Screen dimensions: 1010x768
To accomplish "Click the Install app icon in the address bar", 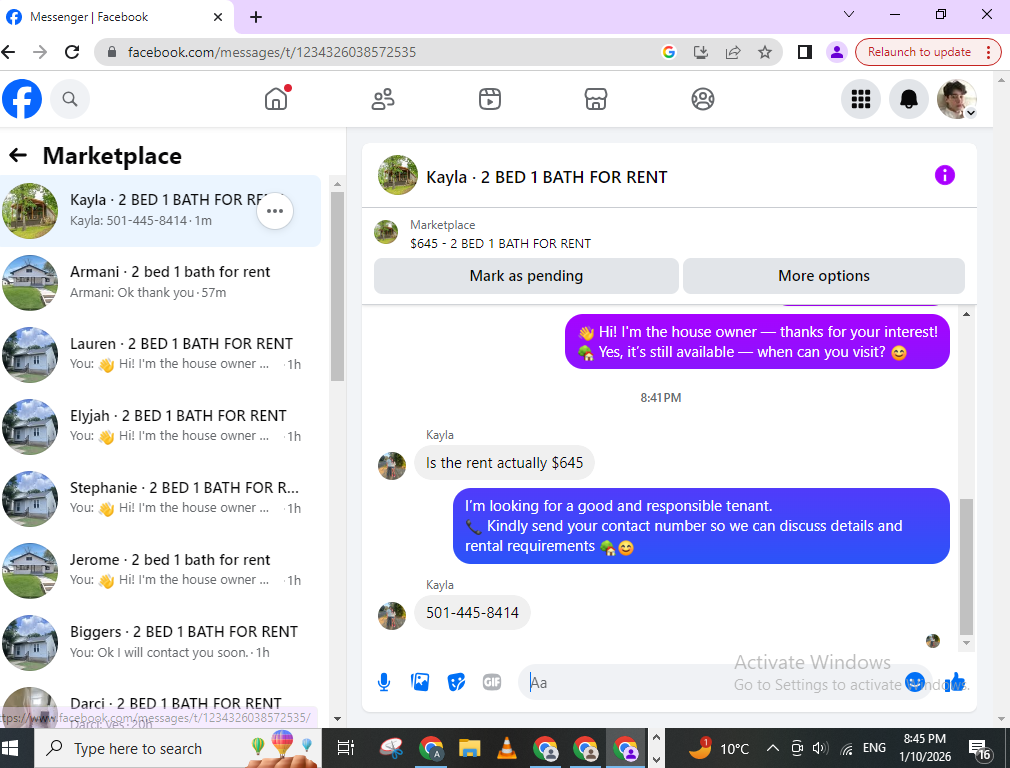I will pos(701,52).
